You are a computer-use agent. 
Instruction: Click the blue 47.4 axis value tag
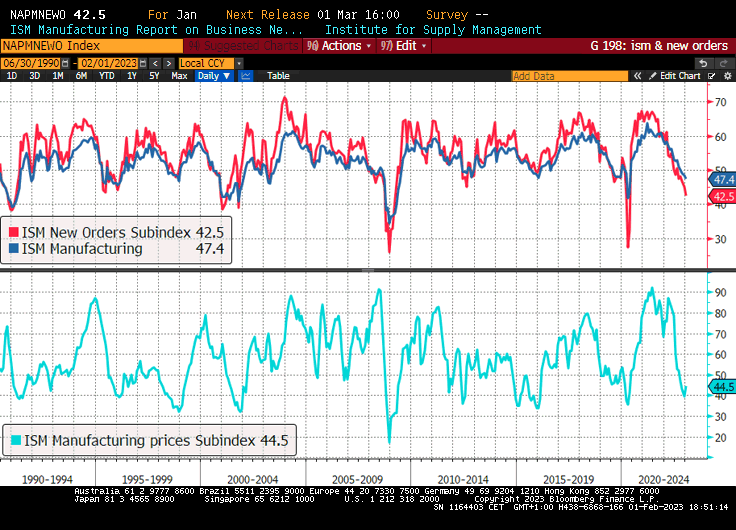(722, 179)
